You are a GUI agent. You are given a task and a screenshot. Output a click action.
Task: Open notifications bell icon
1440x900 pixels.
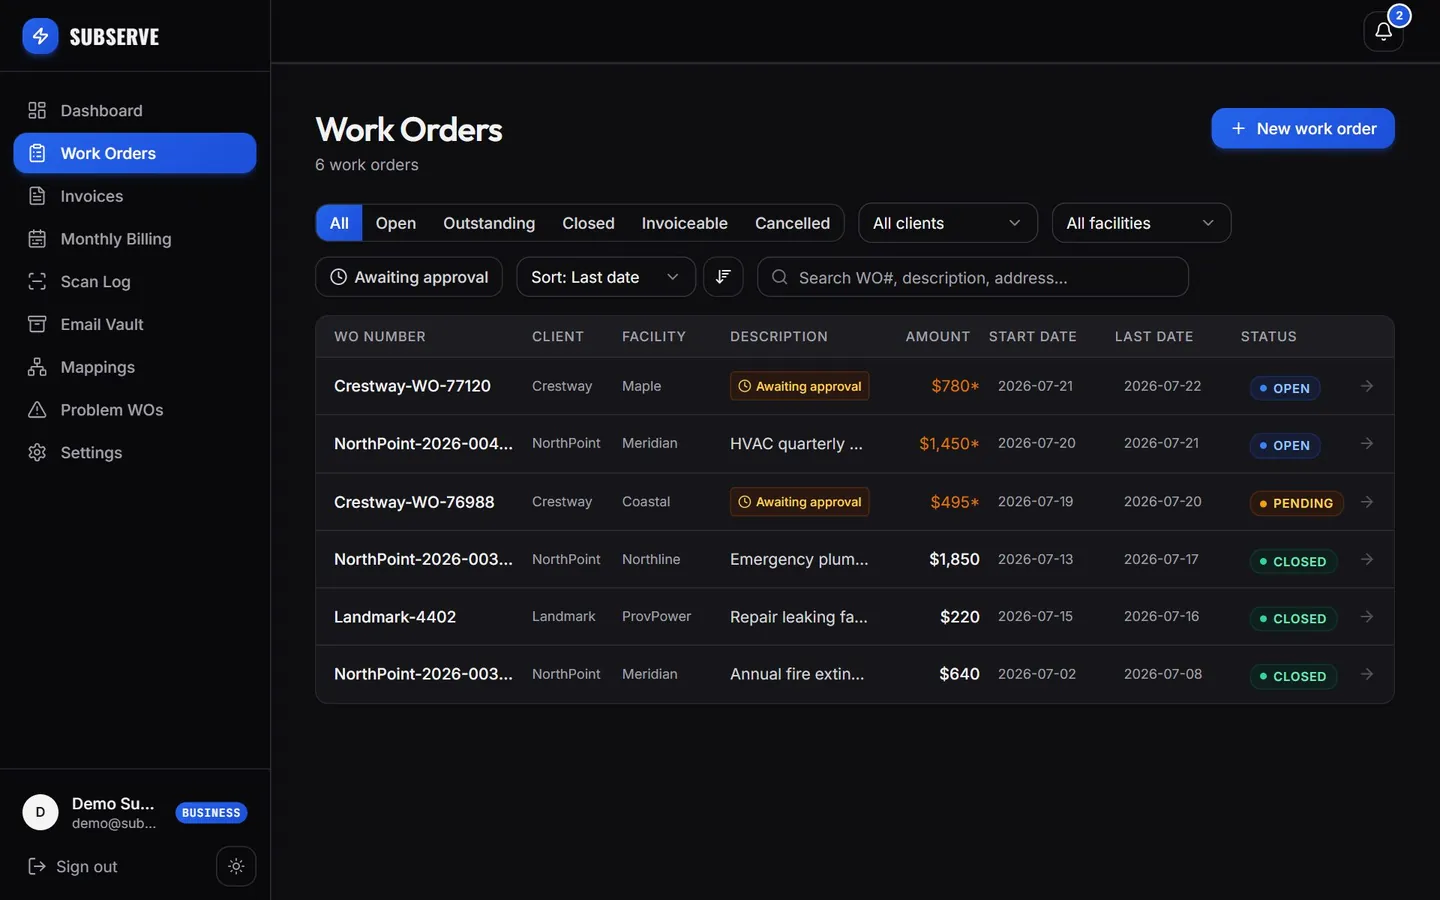1383,31
